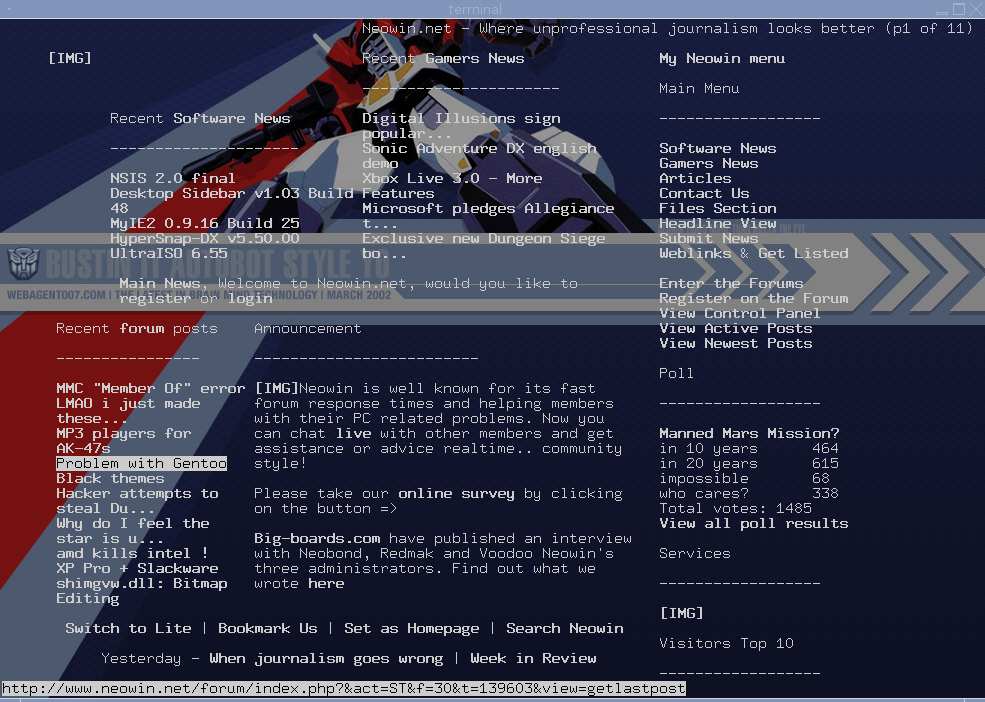Click the Recent Gamers News heading
Viewport: 985px width, 702px height.
pyautogui.click(x=443, y=58)
